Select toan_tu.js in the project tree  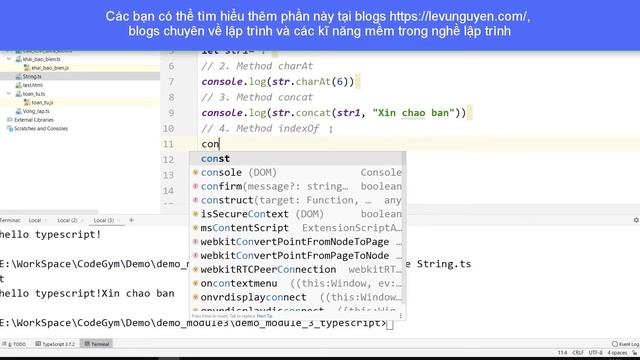pos(42,102)
